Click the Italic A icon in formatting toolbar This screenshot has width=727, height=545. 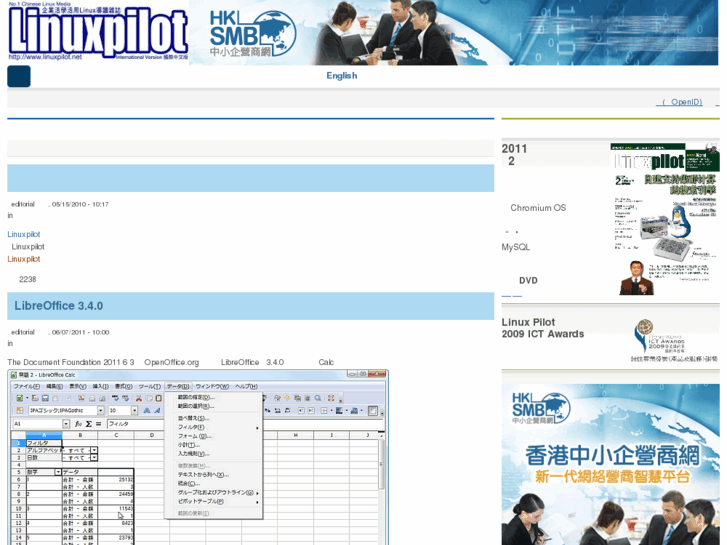(x=157, y=410)
